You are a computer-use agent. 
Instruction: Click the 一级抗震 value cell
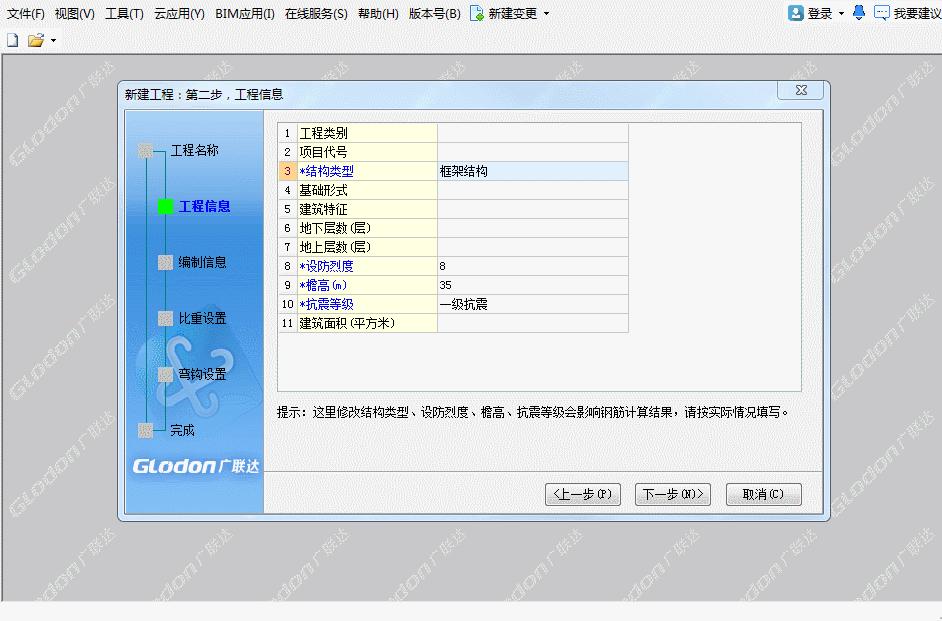(x=533, y=304)
